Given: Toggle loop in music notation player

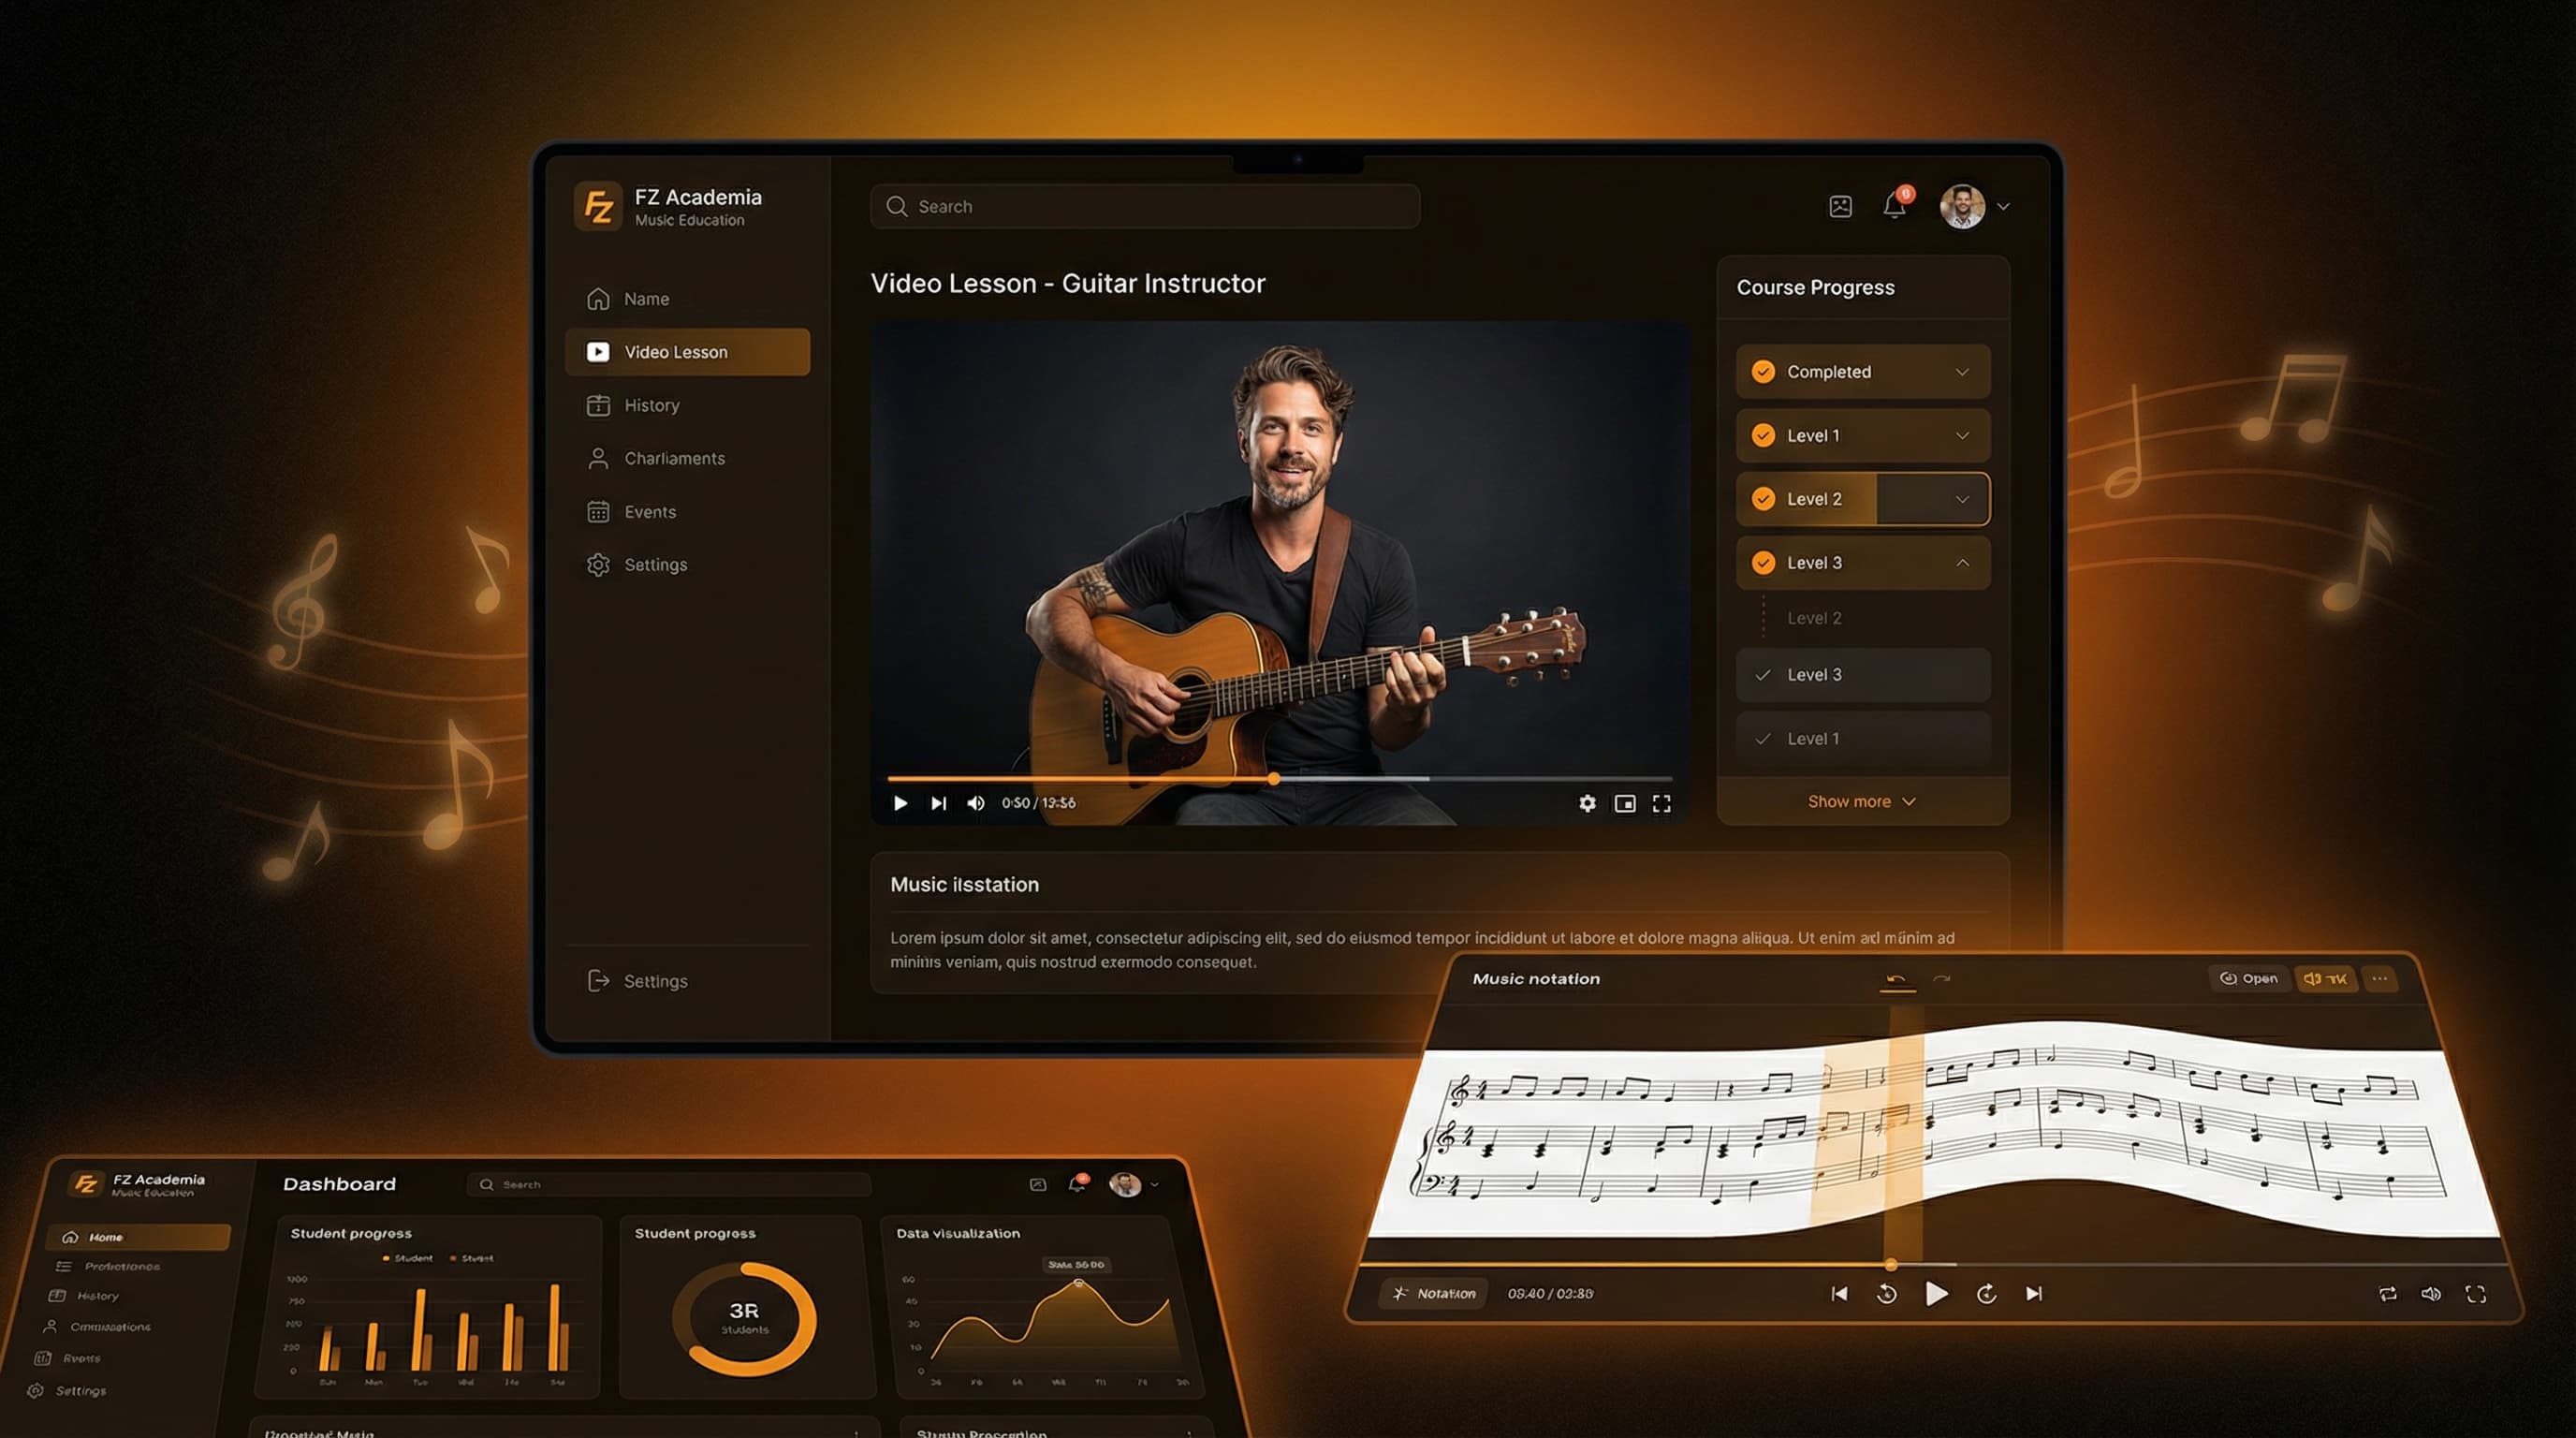Looking at the screenshot, I should coord(2387,1293).
